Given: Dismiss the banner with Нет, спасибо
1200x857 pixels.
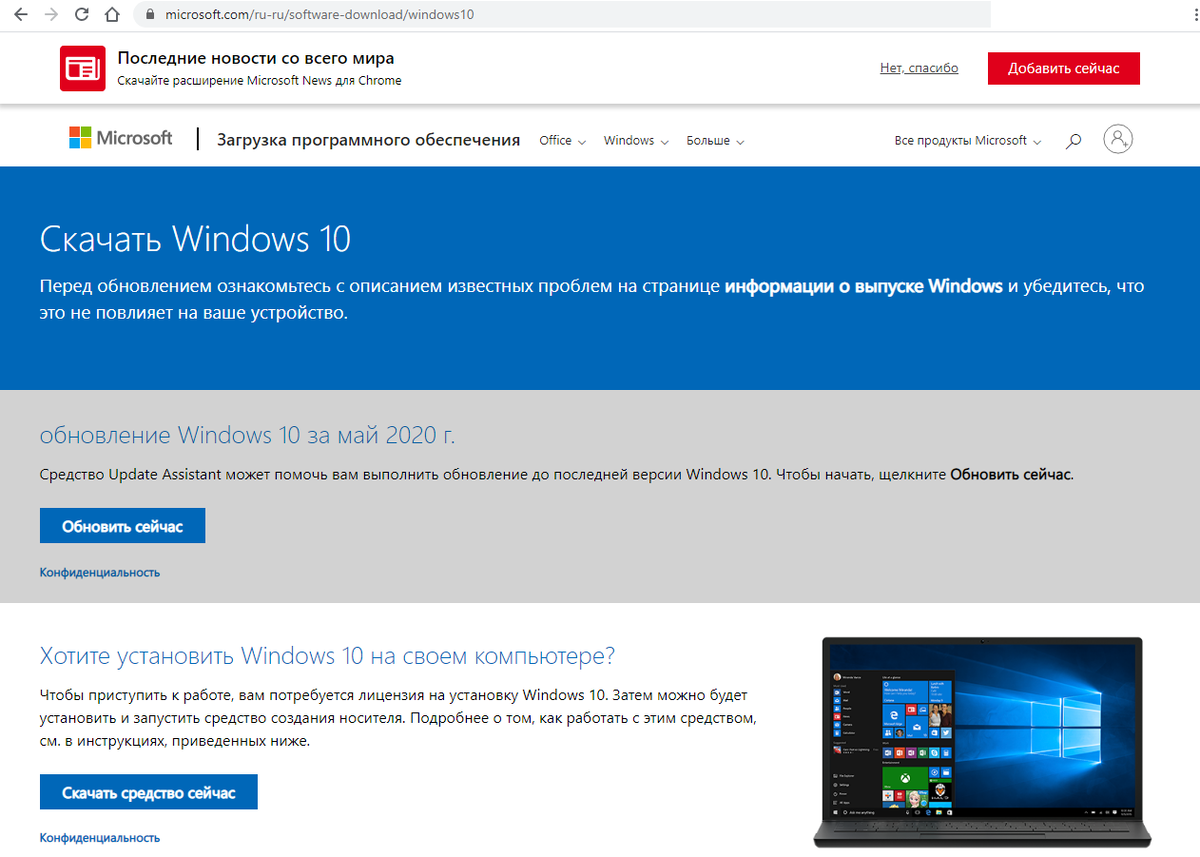Looking at the screenshot, I should pos(919,68).
